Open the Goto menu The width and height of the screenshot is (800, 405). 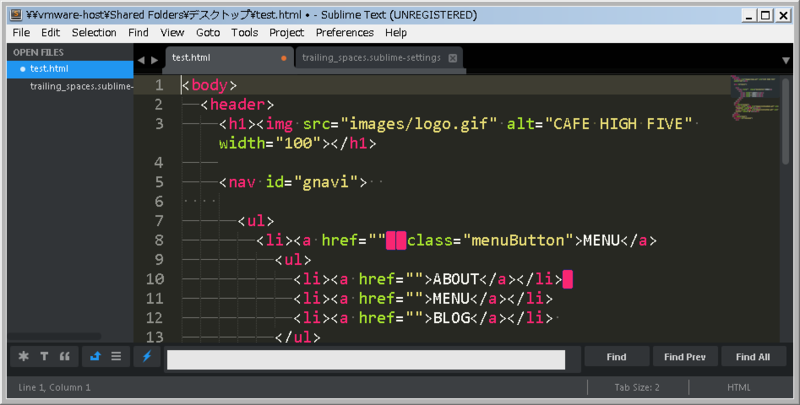click(208, 33)
